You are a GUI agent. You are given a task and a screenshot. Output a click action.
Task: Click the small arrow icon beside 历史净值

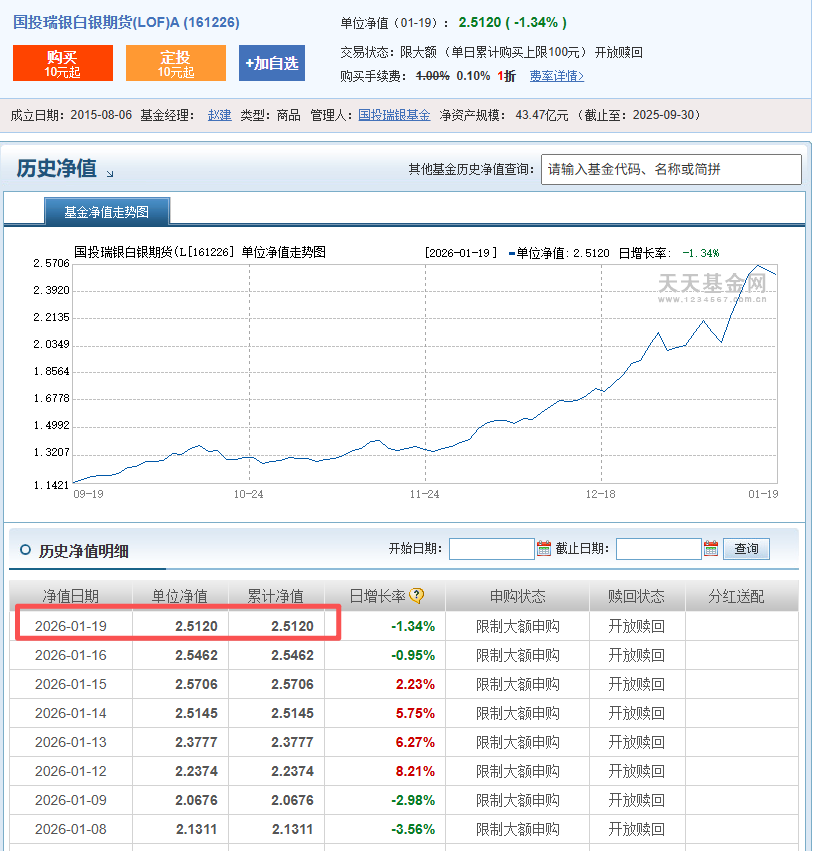tap(110, 174)
